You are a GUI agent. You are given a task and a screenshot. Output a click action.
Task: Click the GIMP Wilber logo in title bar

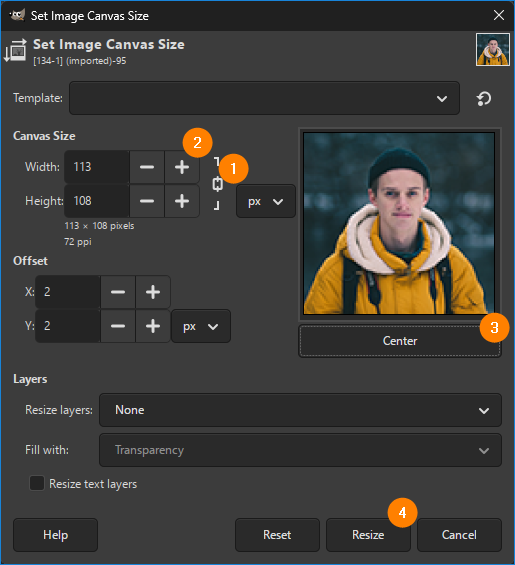tap(17, 15)
